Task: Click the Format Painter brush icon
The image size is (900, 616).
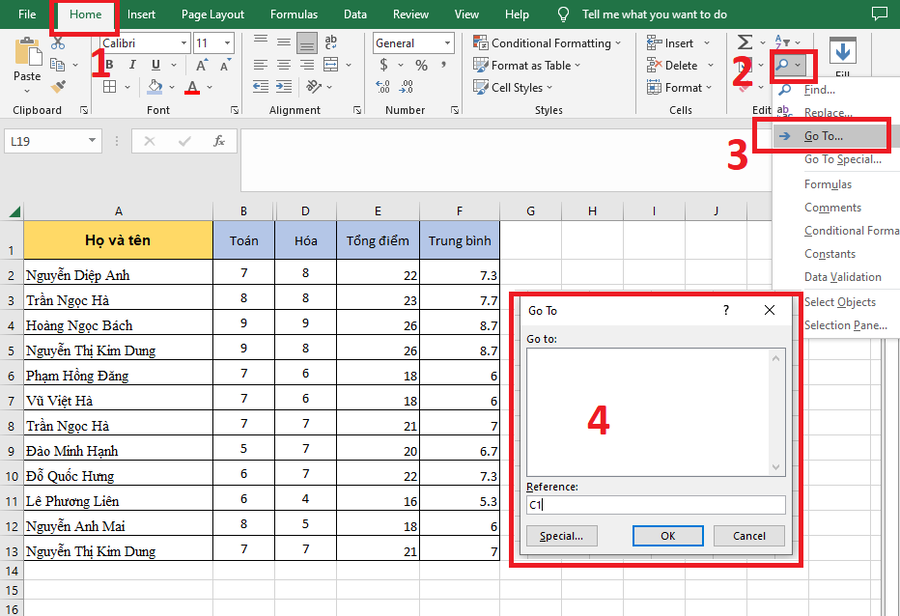Action: (58, 87)
